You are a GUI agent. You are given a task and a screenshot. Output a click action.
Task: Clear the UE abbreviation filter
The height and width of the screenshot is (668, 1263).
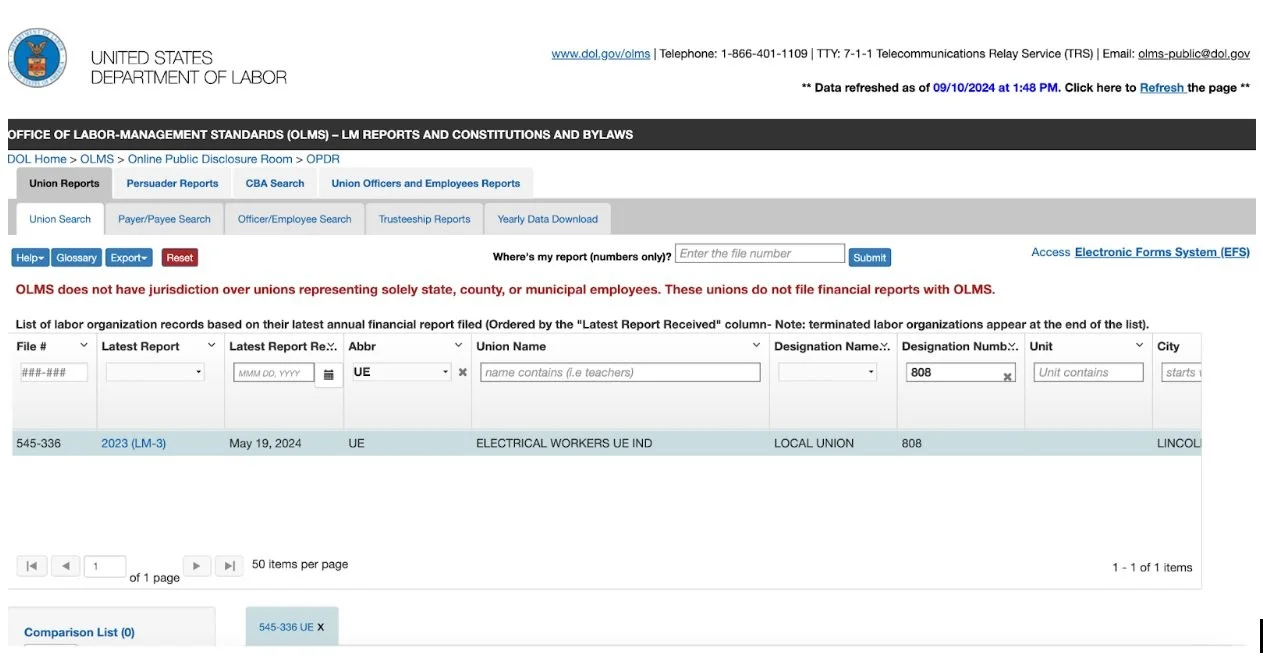click(x=463, y=372)
